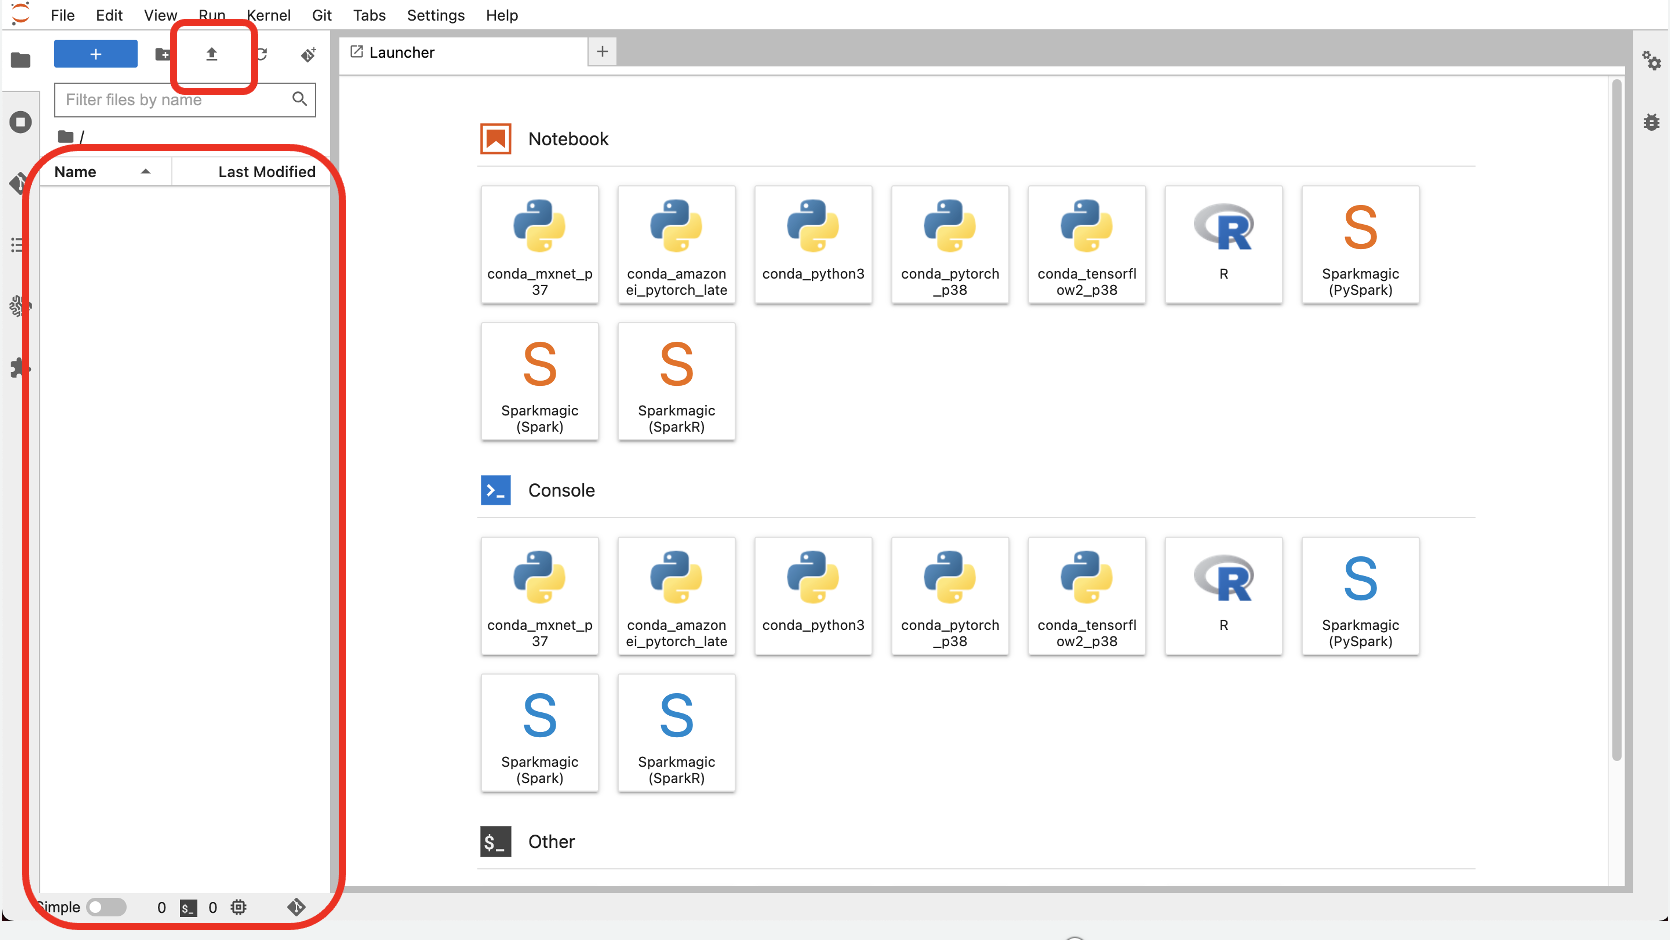Screen dimensions: 1670x940
Task: Click the Launcher vertical scrollbar
Action: [x=1616, y=420]
